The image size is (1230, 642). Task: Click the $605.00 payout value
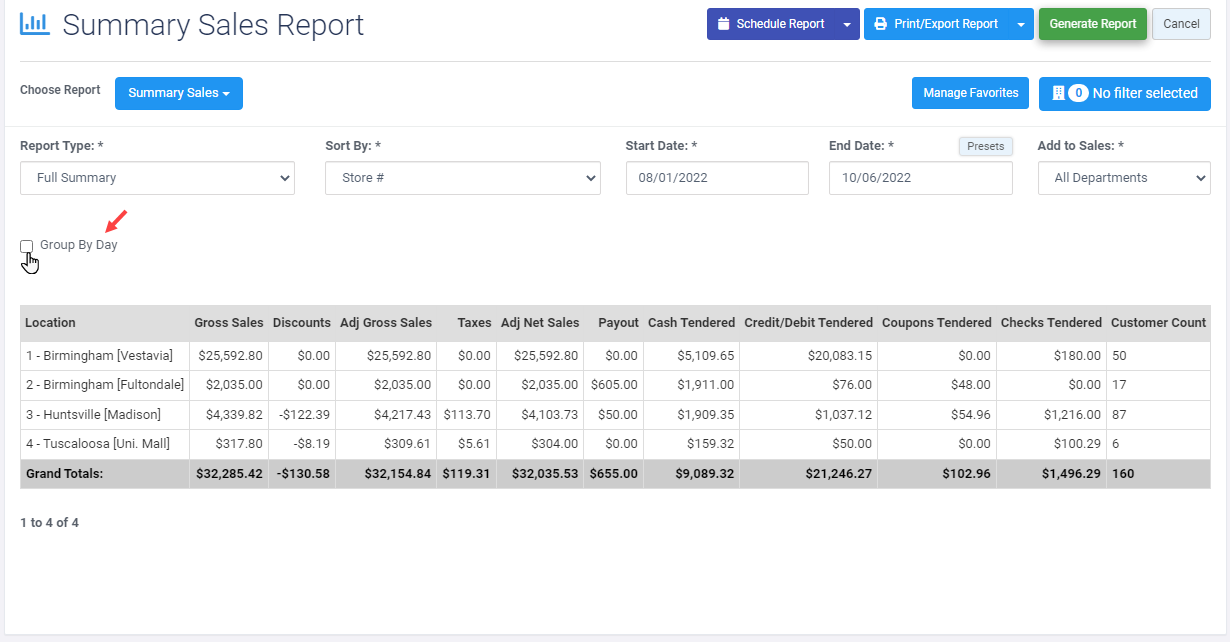614,385
